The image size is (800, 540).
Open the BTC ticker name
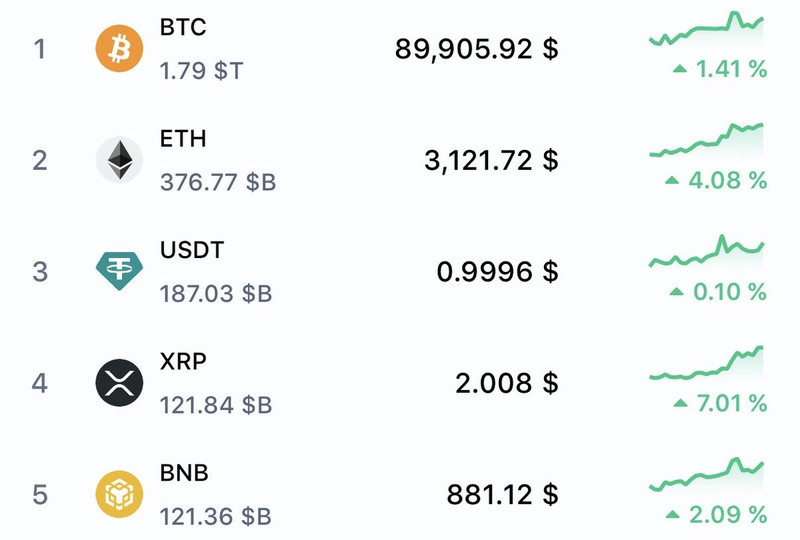coord(183,27)
